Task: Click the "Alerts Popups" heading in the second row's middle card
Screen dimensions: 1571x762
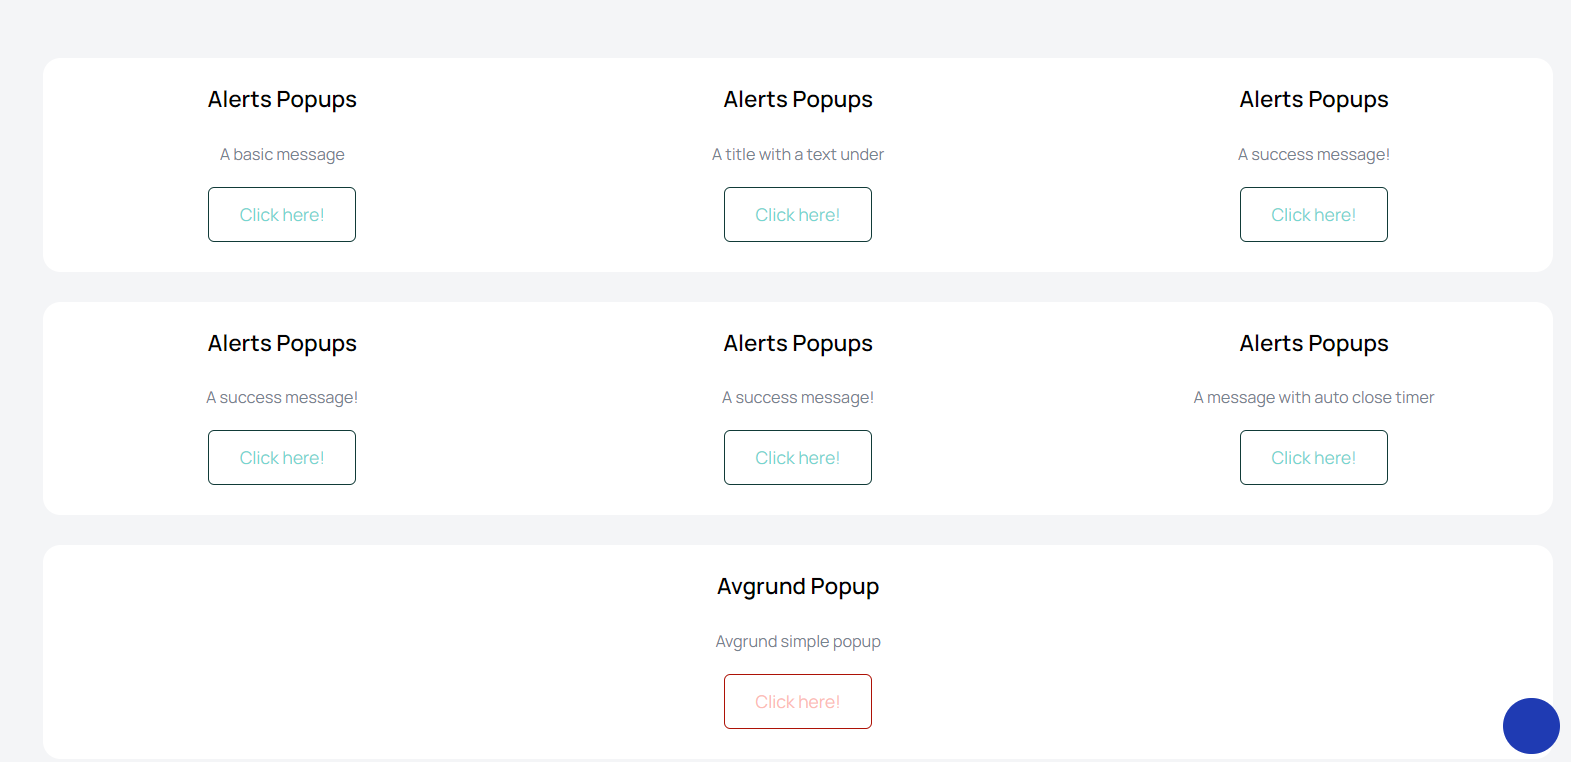Action: (x=797, y=344)
